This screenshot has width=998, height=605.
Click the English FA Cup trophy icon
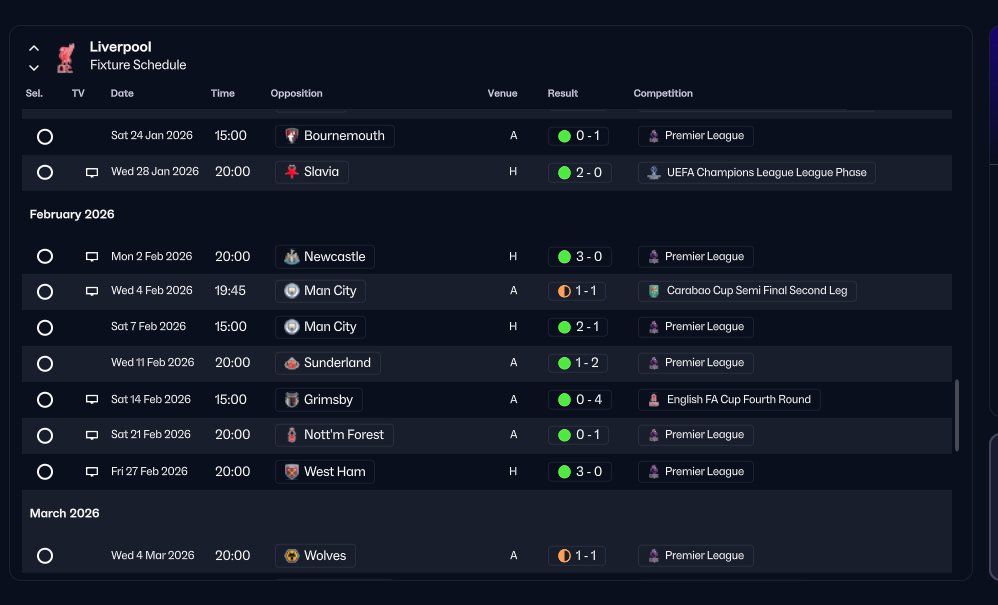(654, 400)
